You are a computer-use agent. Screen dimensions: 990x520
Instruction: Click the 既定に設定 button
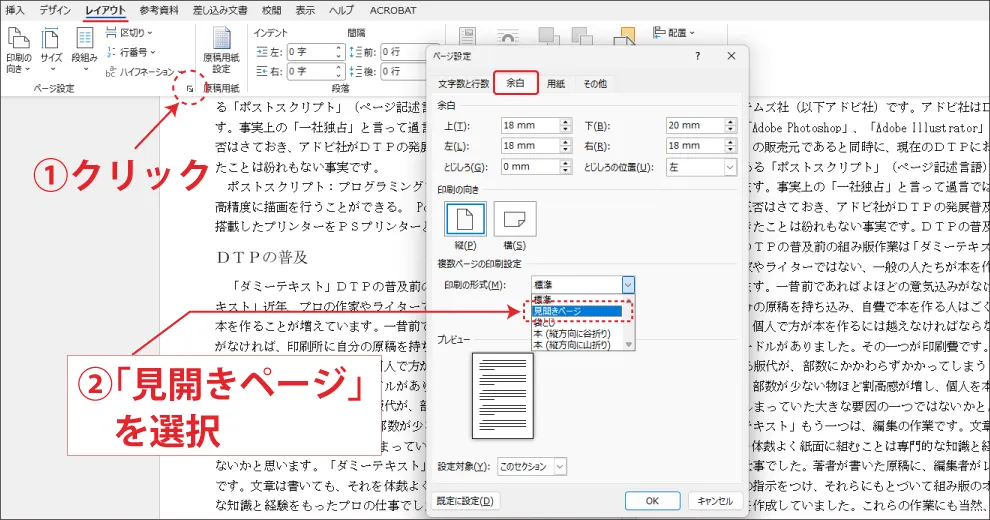click(x=465, y=501)
